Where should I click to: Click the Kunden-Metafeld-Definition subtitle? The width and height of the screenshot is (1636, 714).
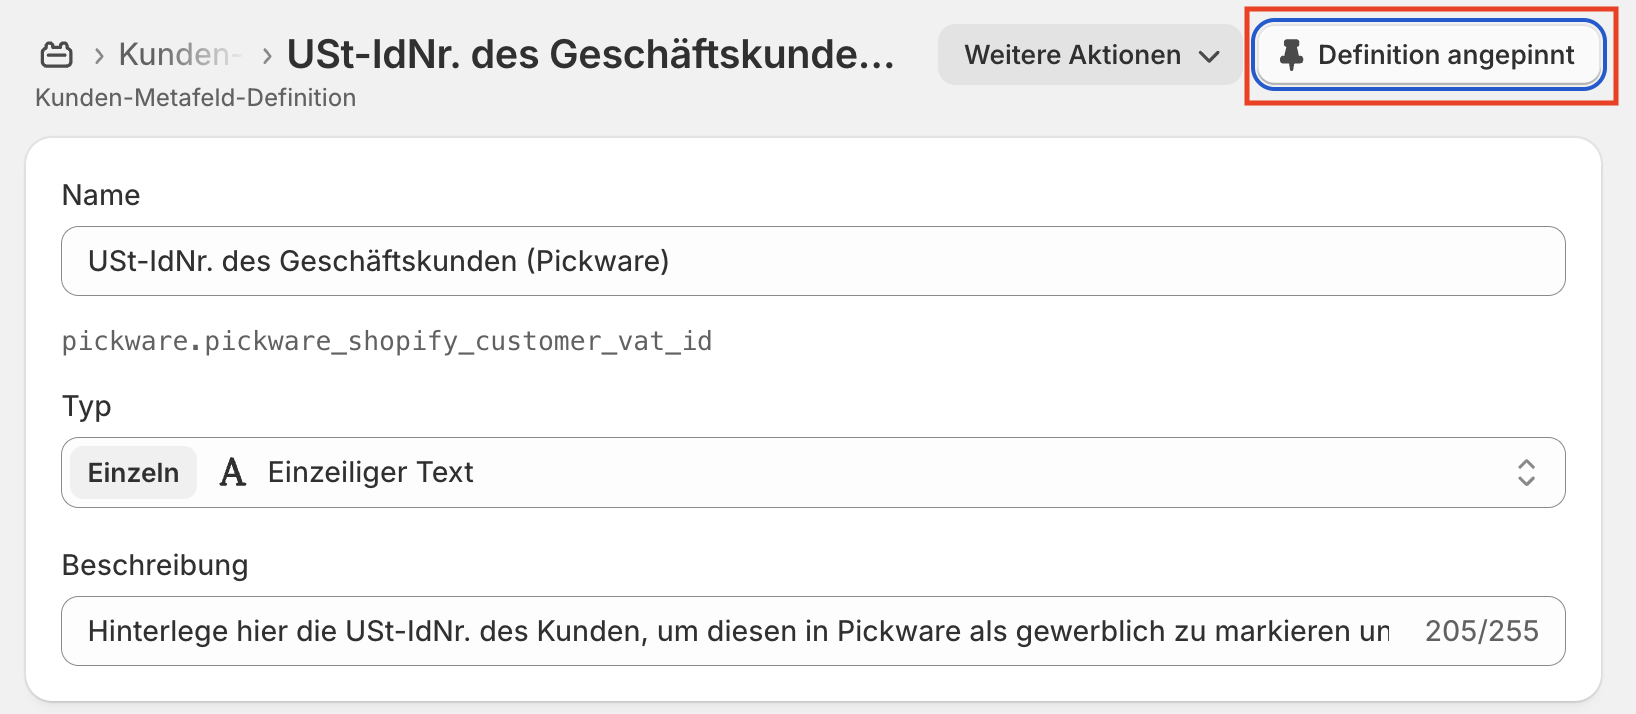[x=196, y=98]
